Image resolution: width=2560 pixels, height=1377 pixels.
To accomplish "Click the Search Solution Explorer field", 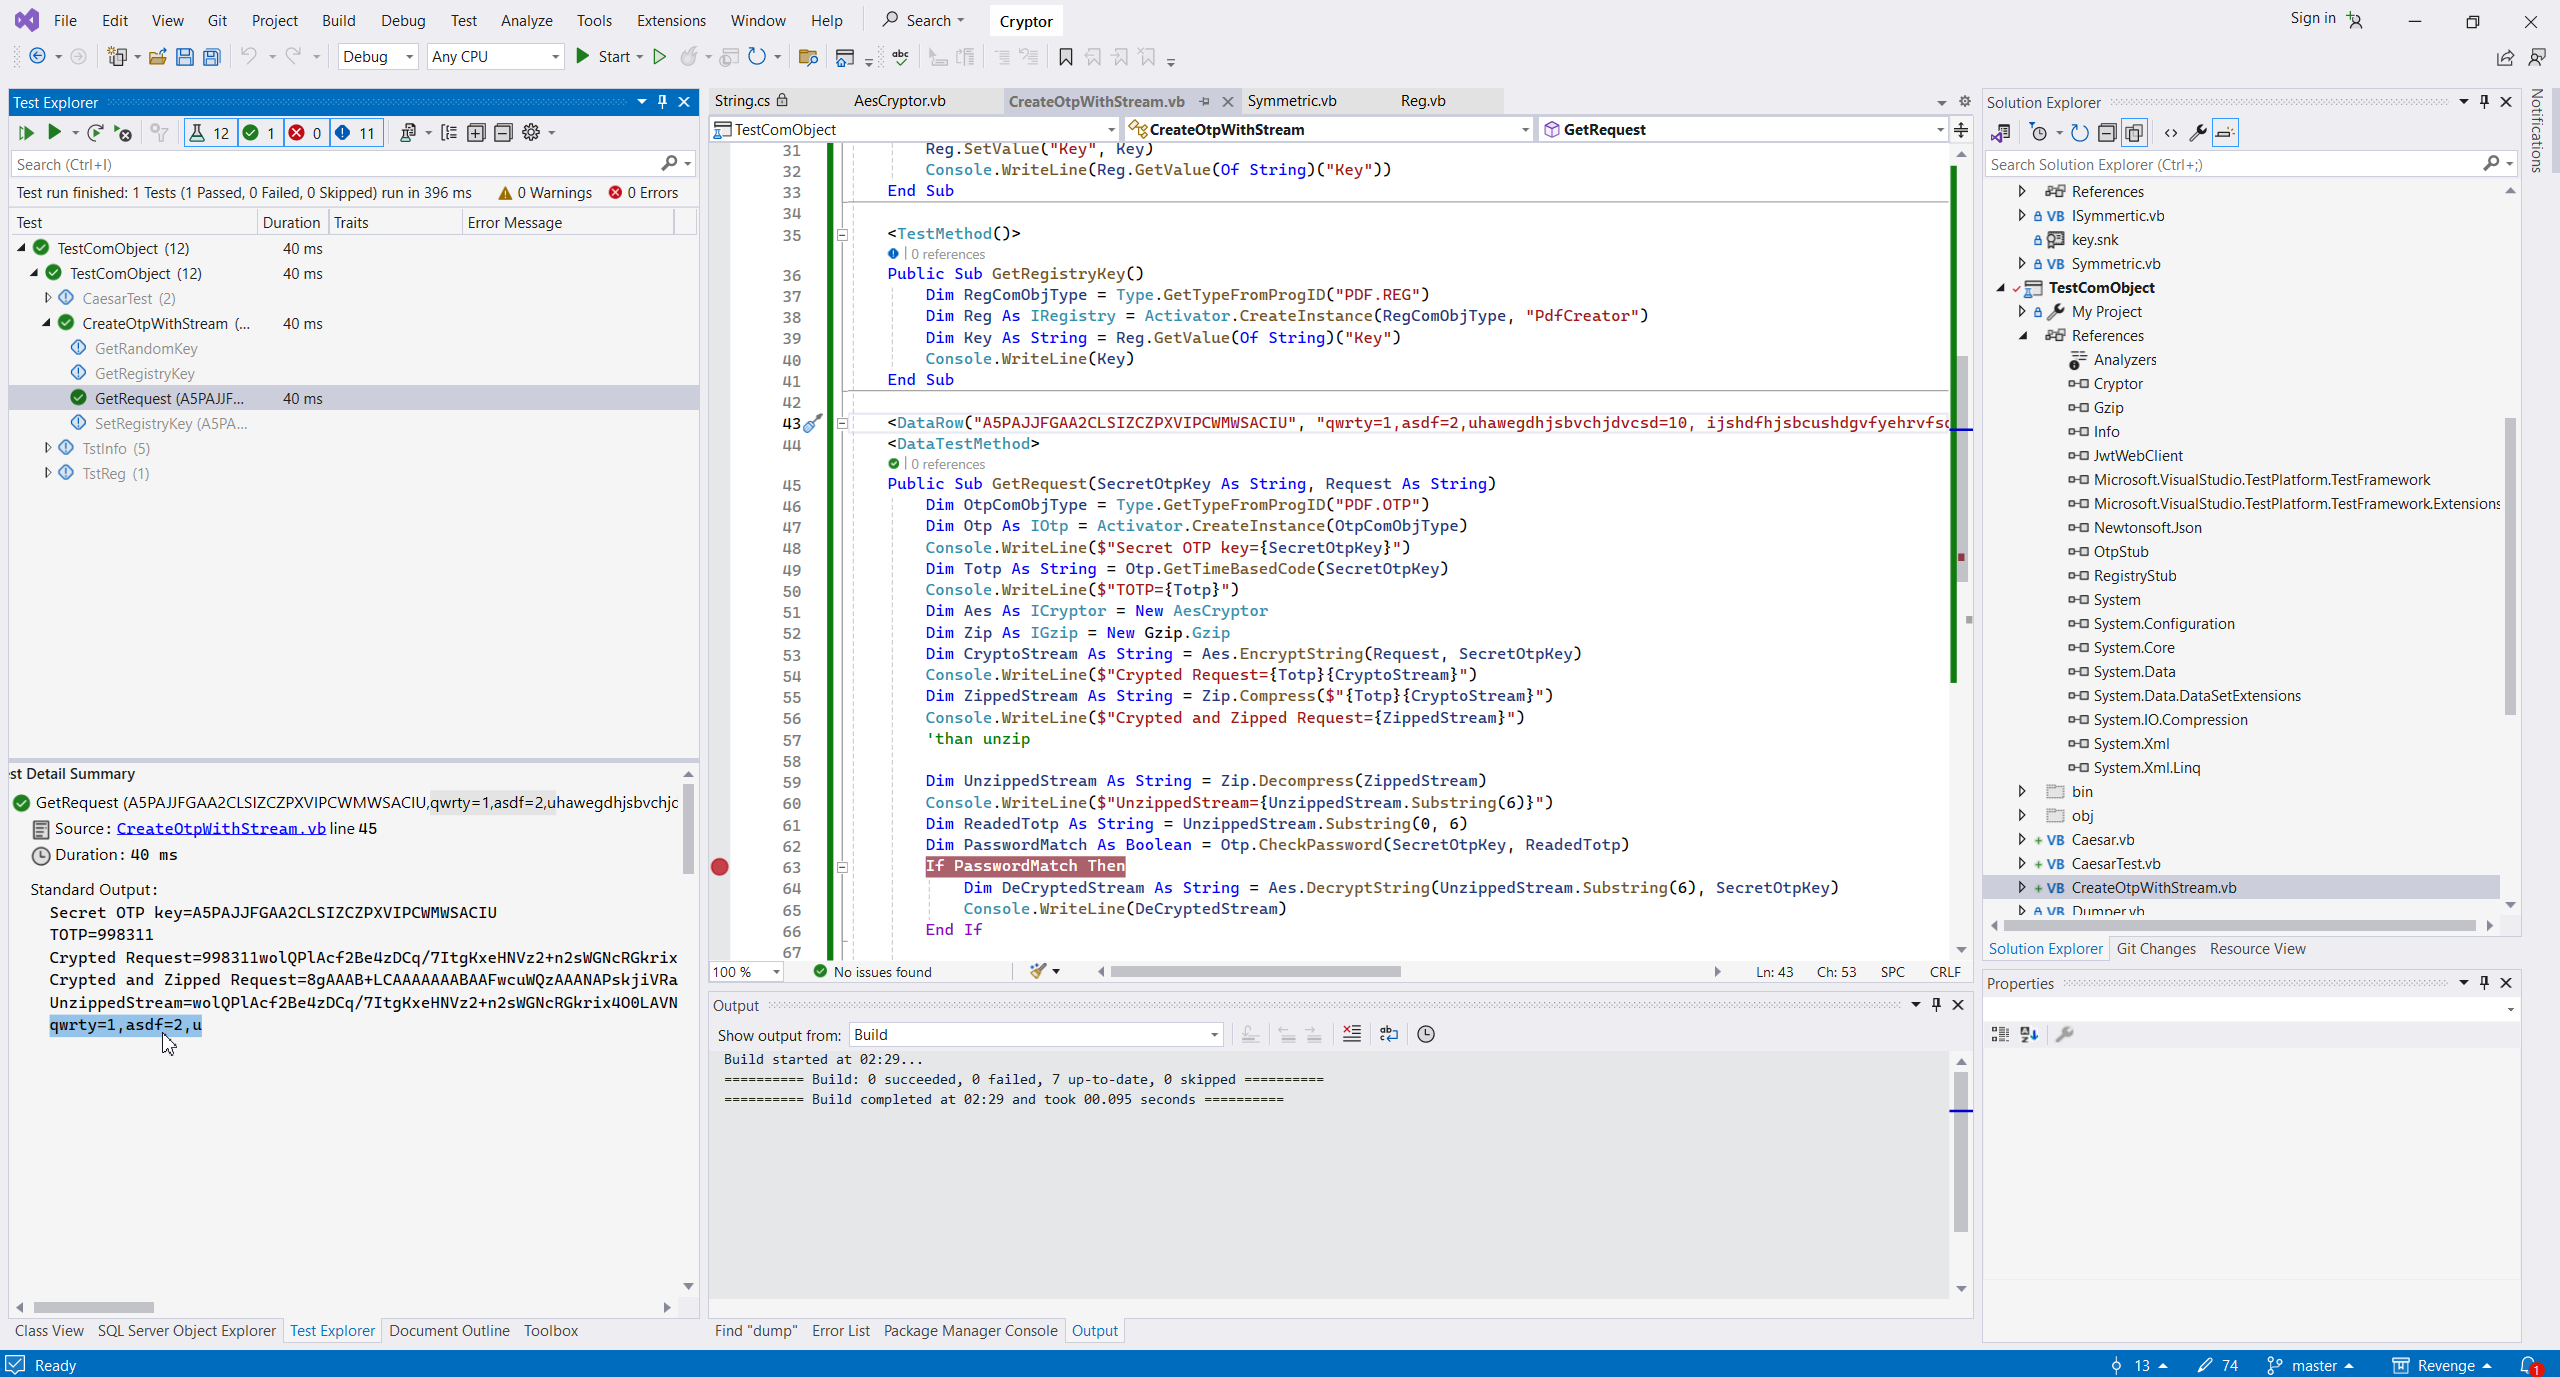I will (2230, 164).
